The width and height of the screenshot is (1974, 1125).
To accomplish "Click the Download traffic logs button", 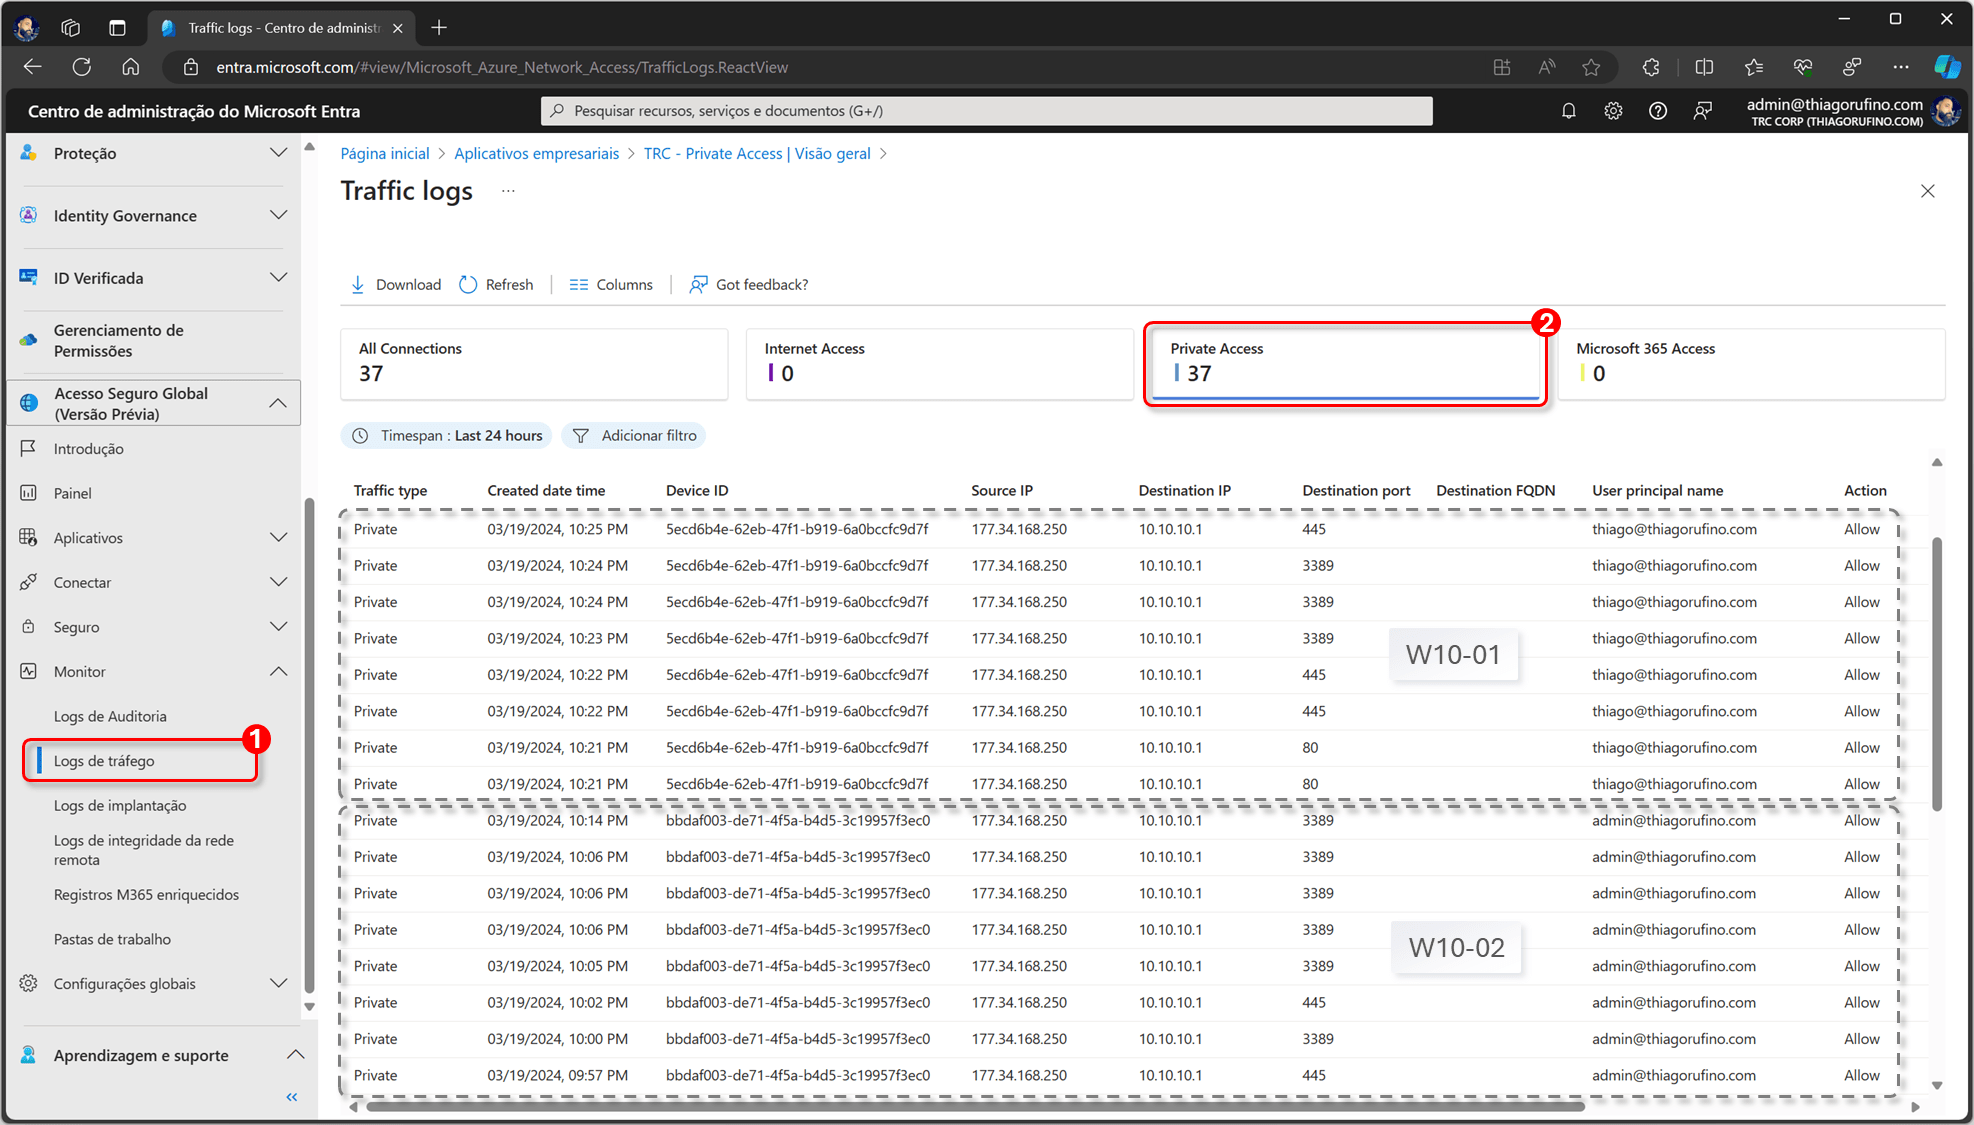I will click(396, 285).
